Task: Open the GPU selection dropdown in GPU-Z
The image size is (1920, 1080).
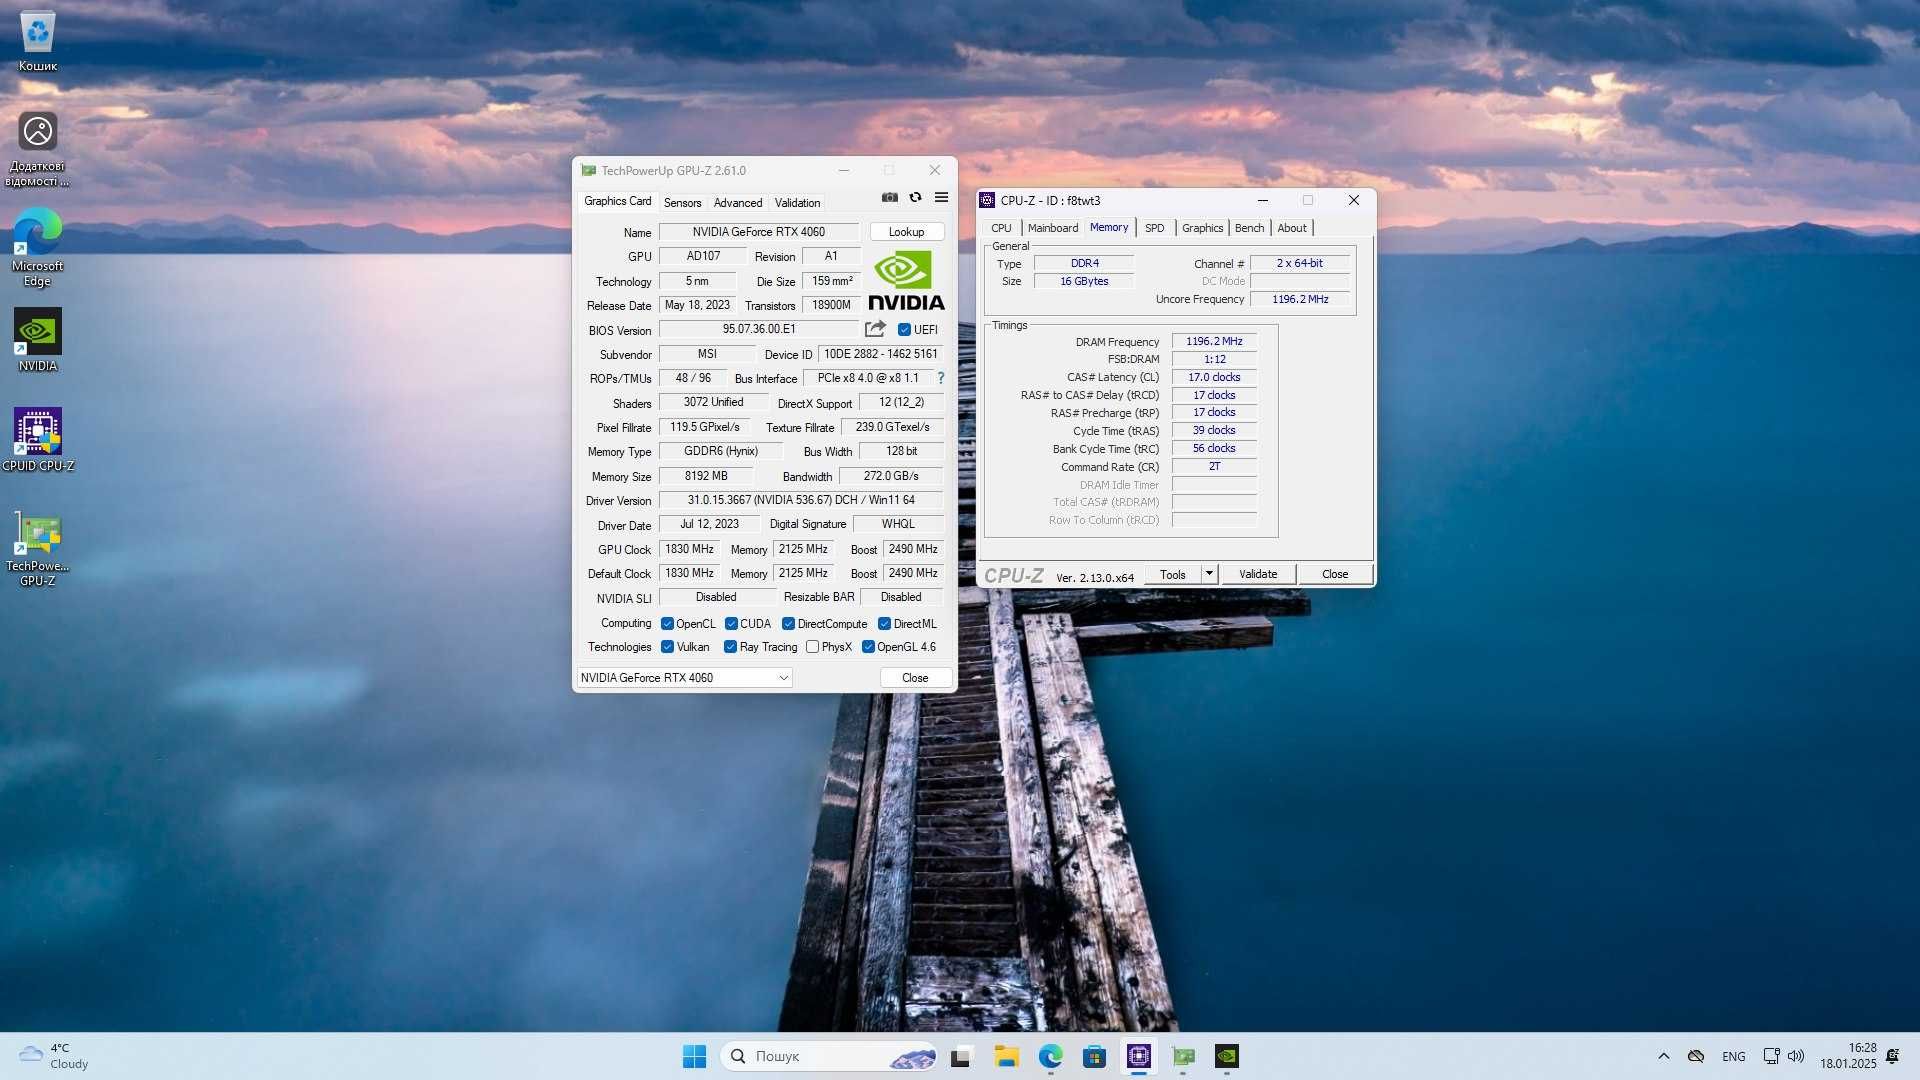Action: [x=685, y=678]
